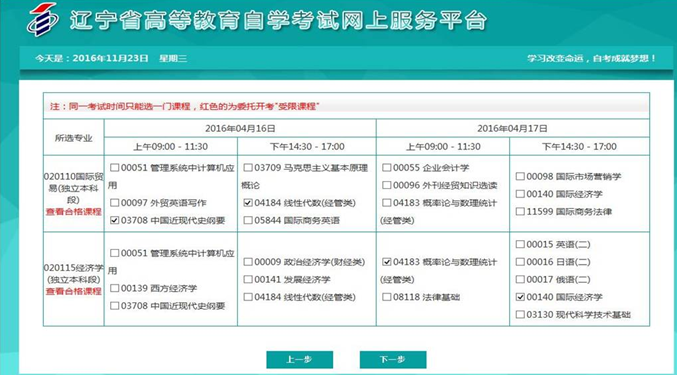Go back with 上一步 button
This screenshot has width=677, height=375.
[300, 359]
